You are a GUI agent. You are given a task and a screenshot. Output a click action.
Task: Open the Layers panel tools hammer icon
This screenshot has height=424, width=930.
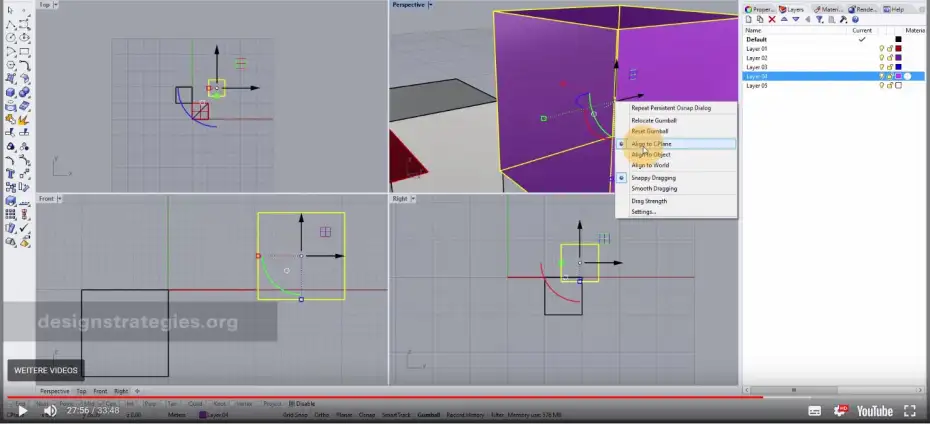(x=843, y=20)
